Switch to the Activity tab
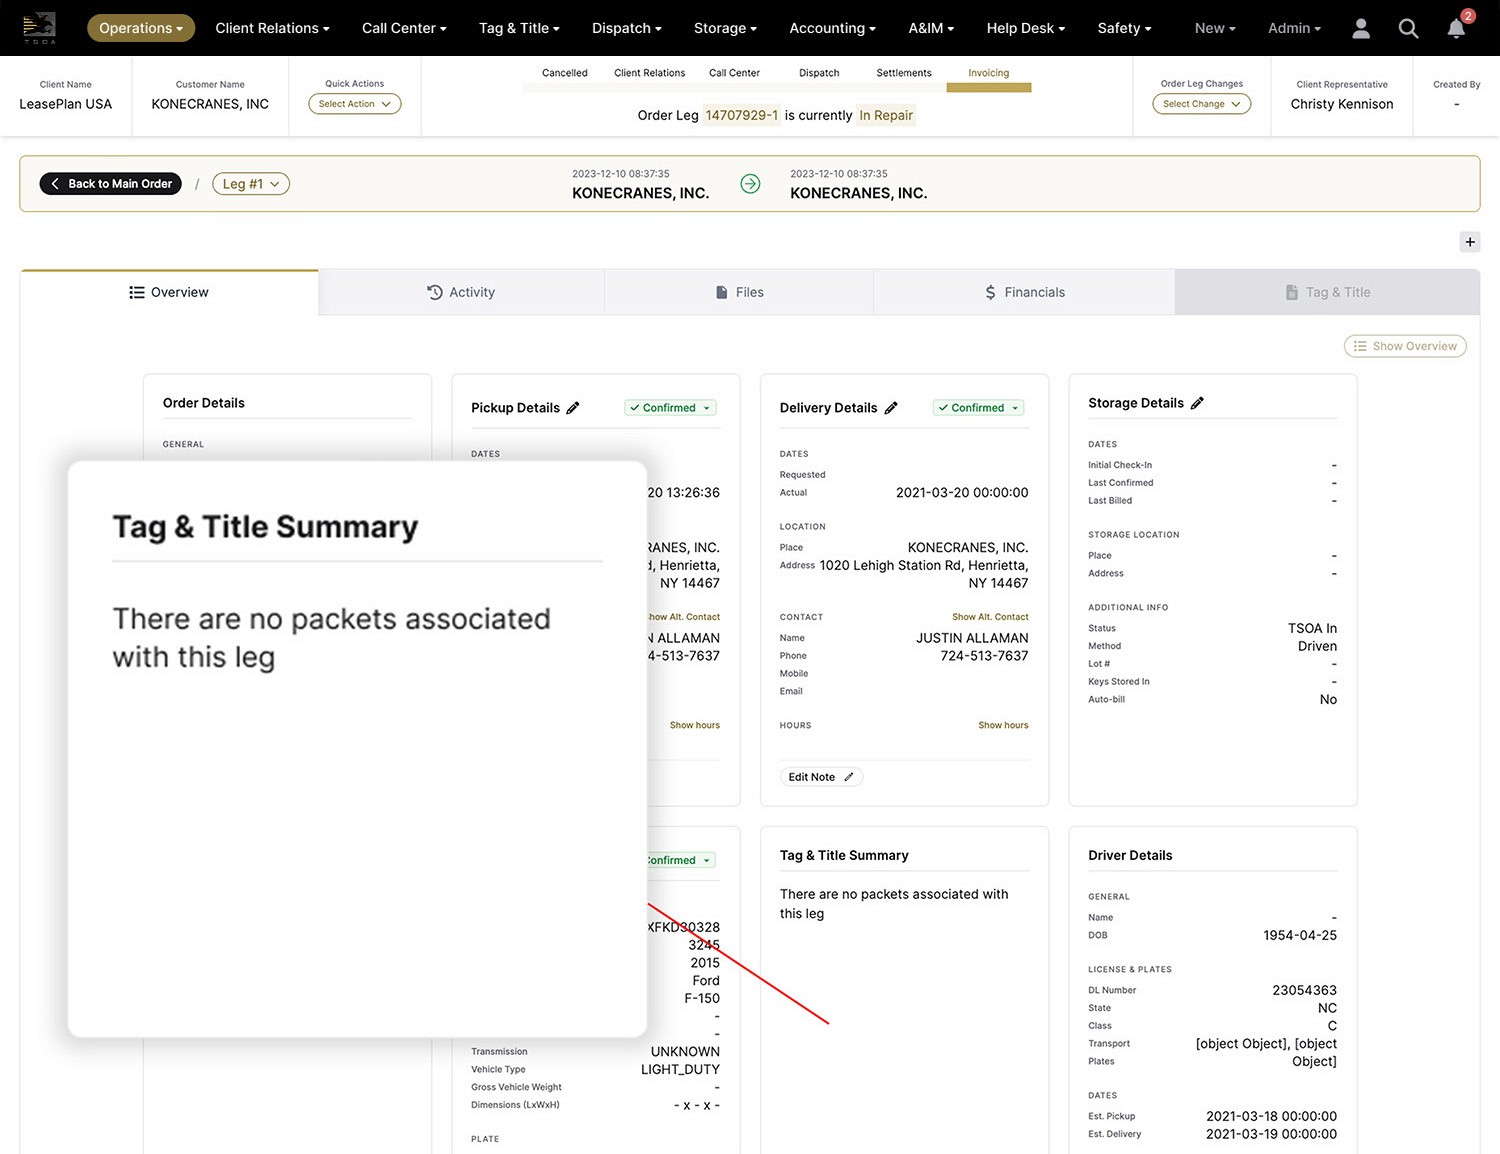Image resolution: width=1500 pixels, height=1154 pixels. point(461,292)
